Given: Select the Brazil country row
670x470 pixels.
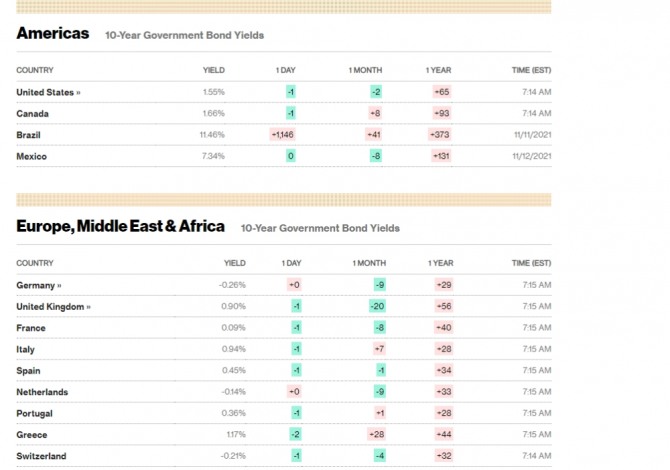Looking at the screenshot, I should (x=284, y=135).
